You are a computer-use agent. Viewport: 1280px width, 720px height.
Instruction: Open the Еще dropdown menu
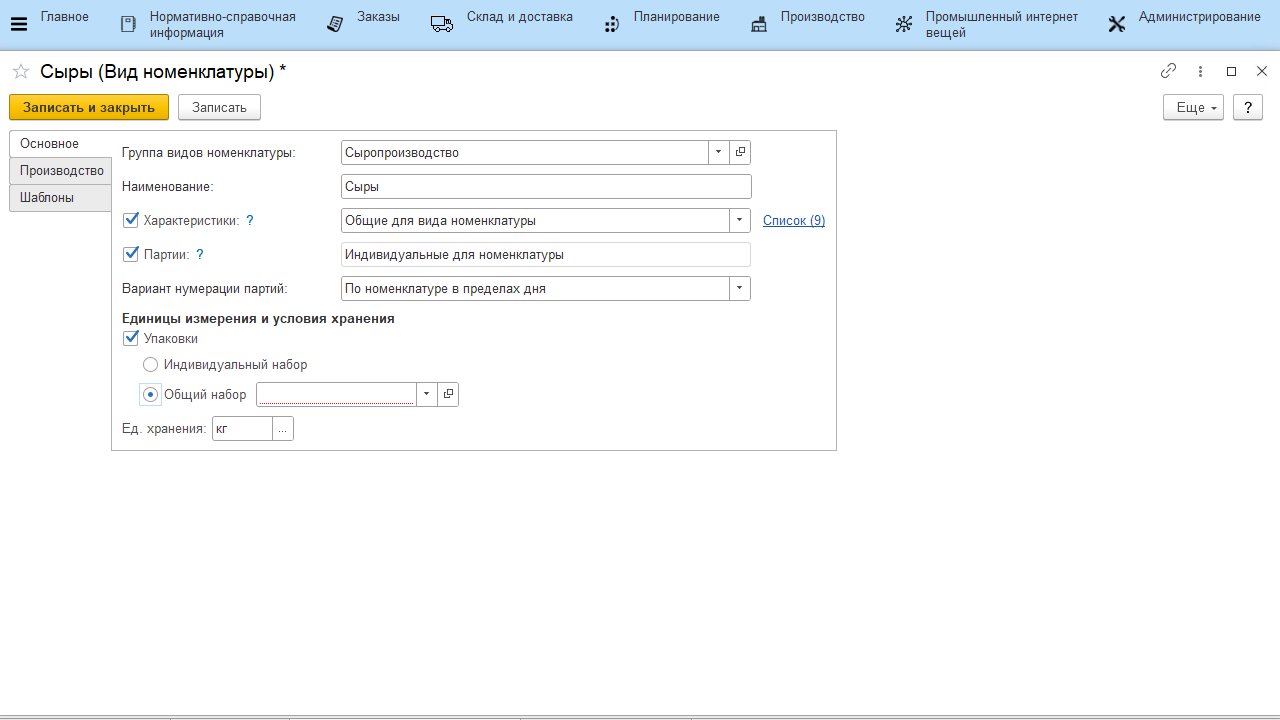pyautogui.click(x=1193, y=107)
